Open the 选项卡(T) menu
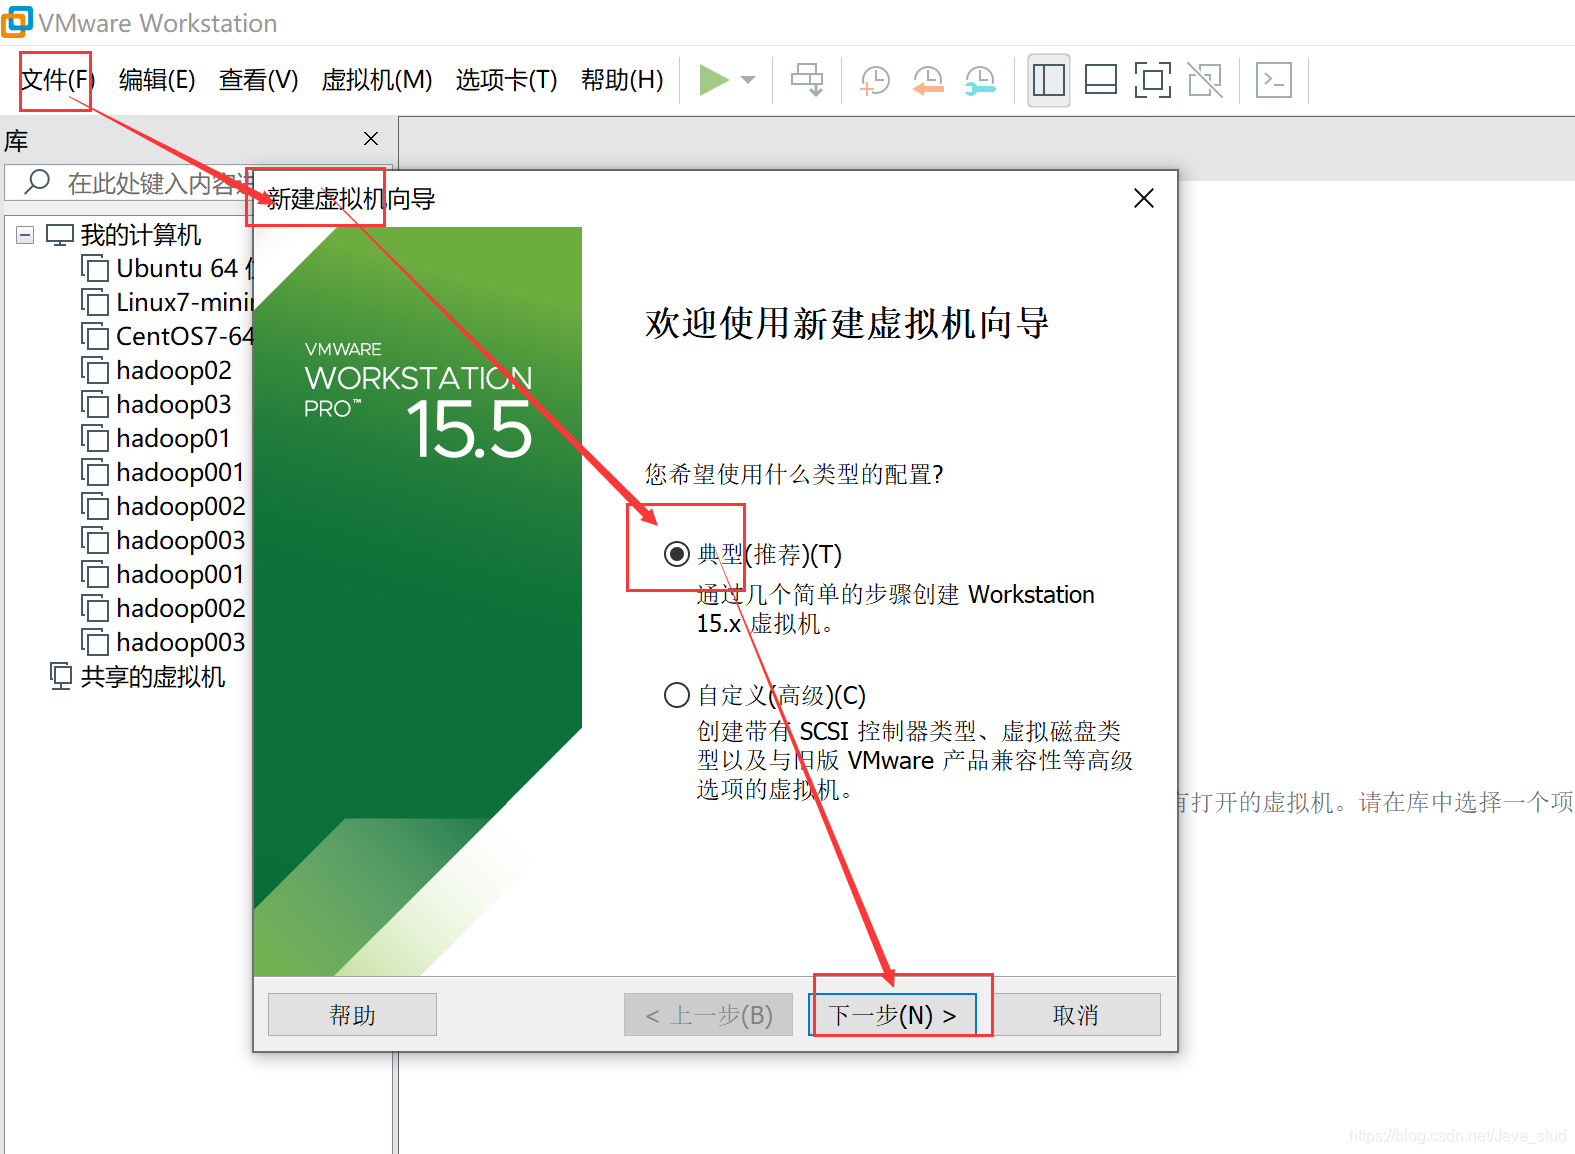The width and height of the screenshot is (1575, 1154). 506,80
